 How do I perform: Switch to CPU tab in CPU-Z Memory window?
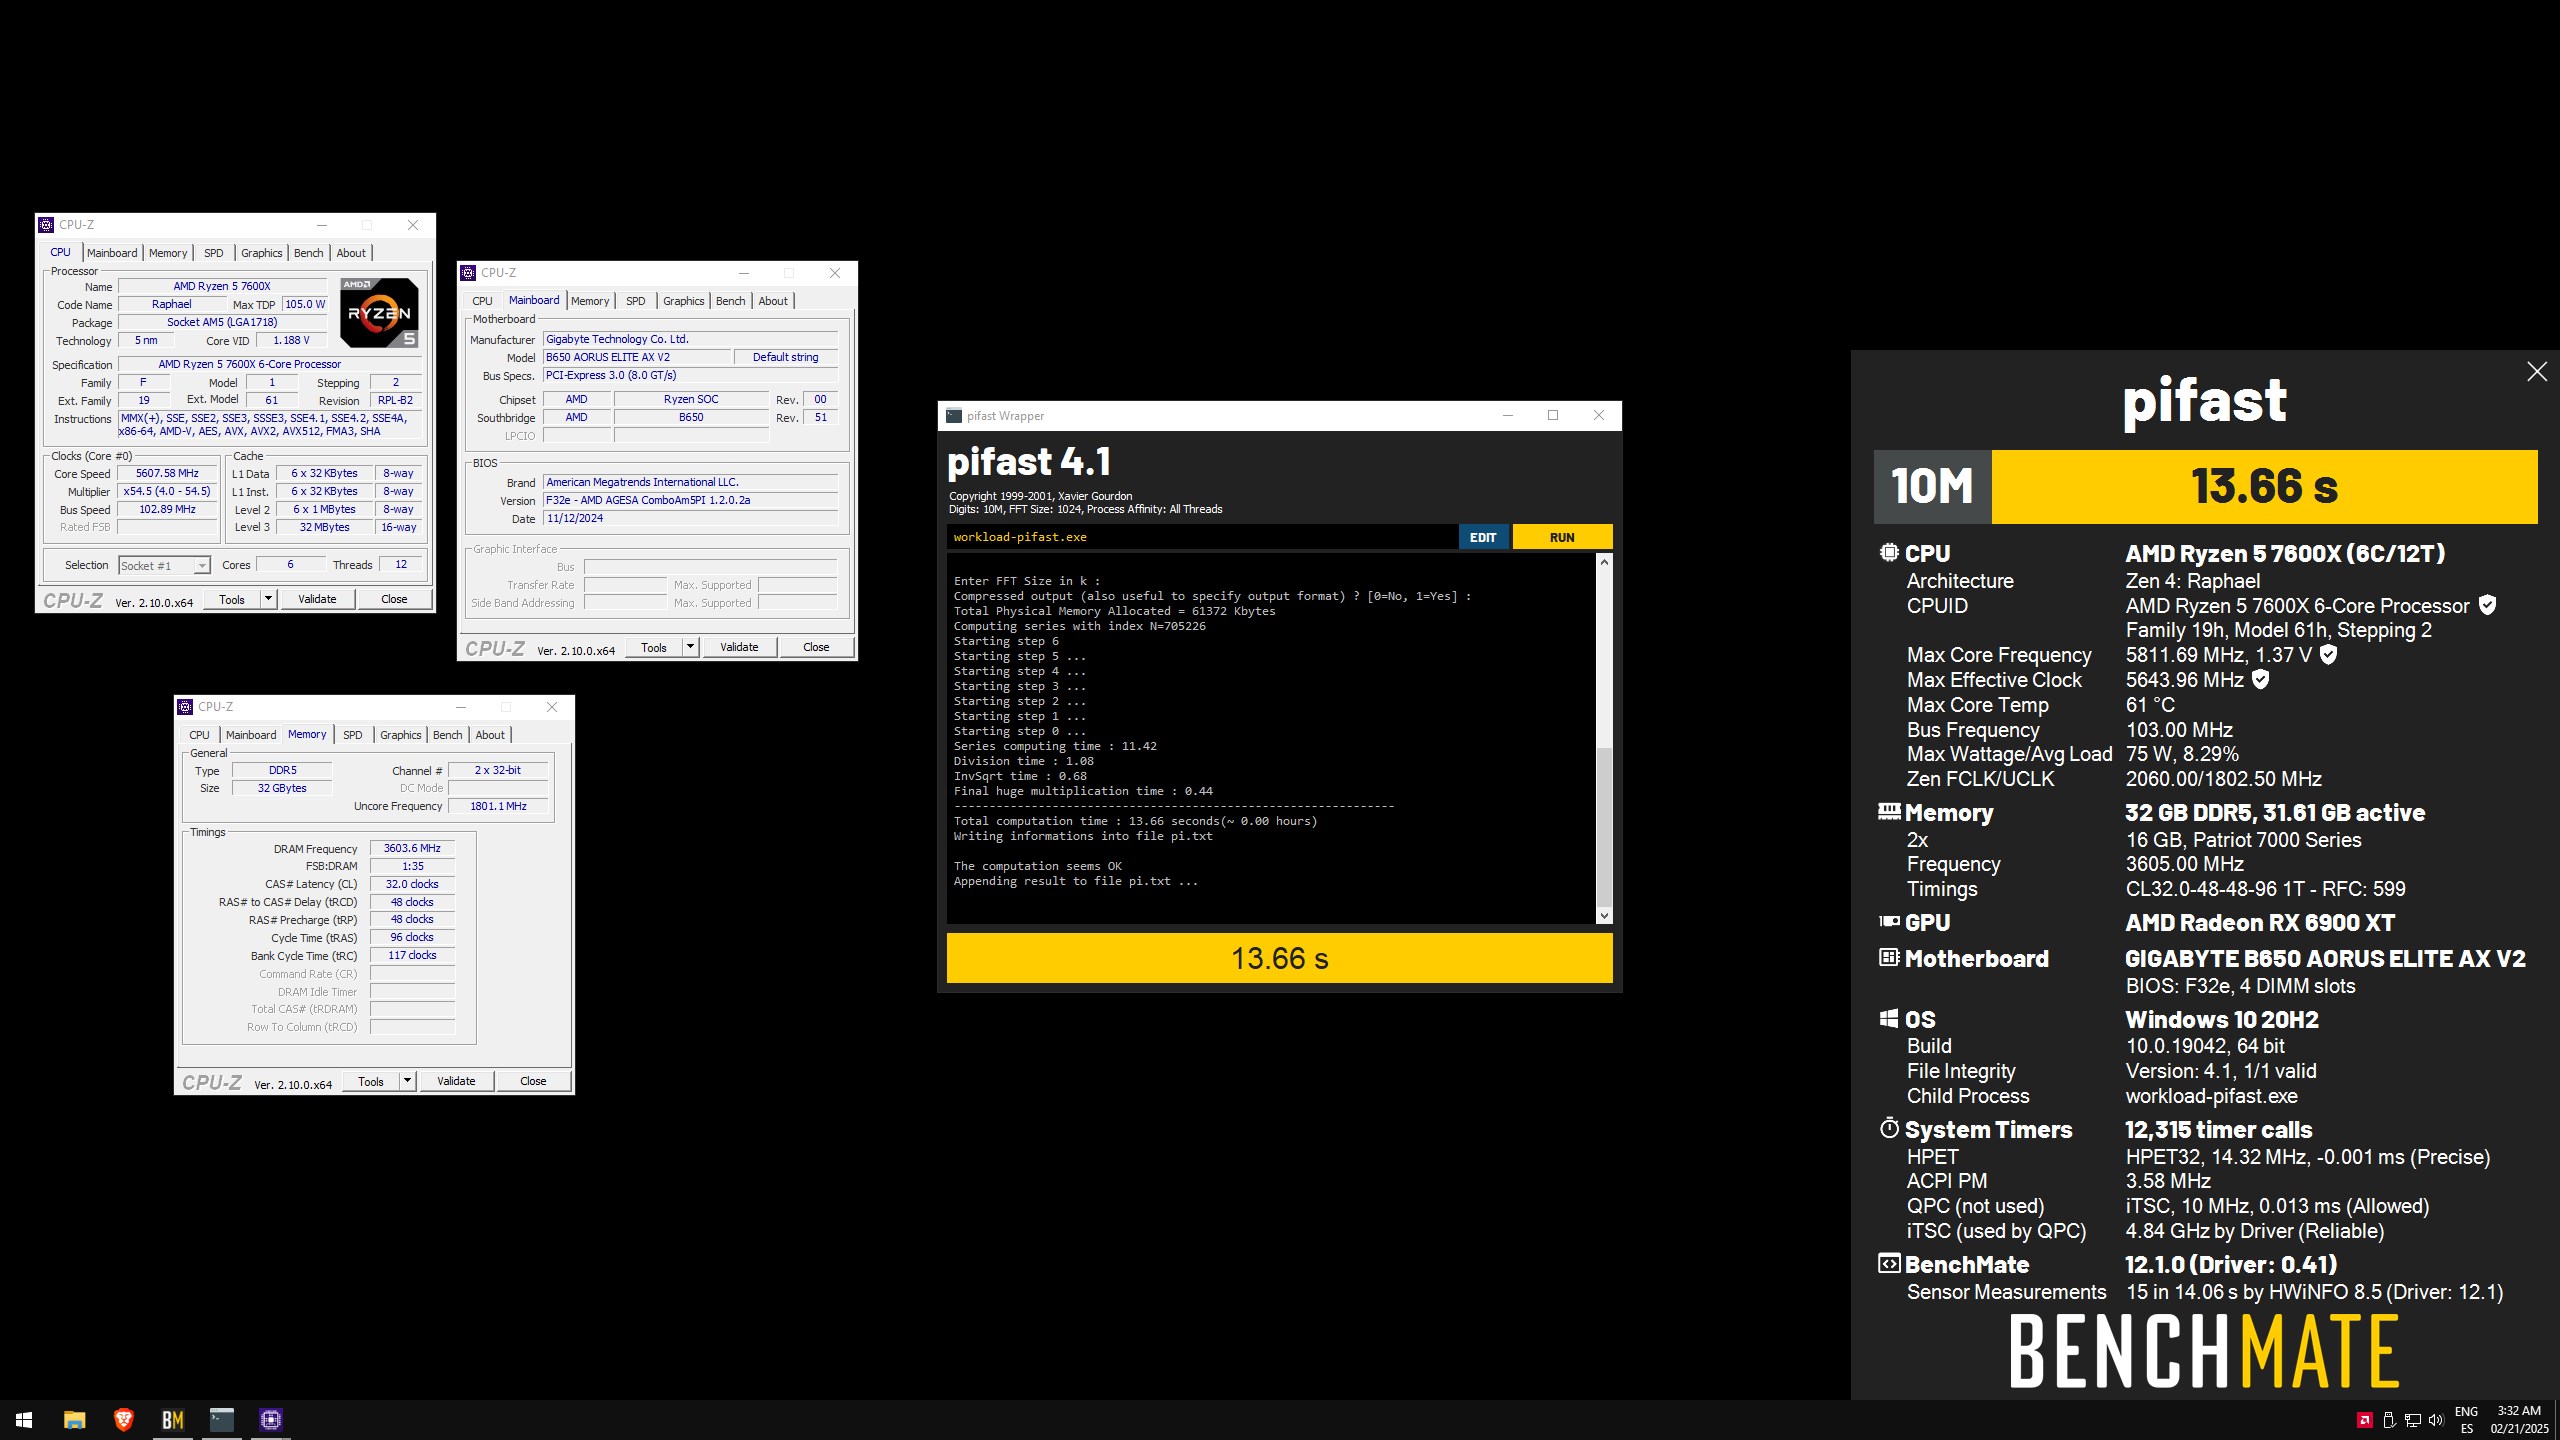click(199, 735)
